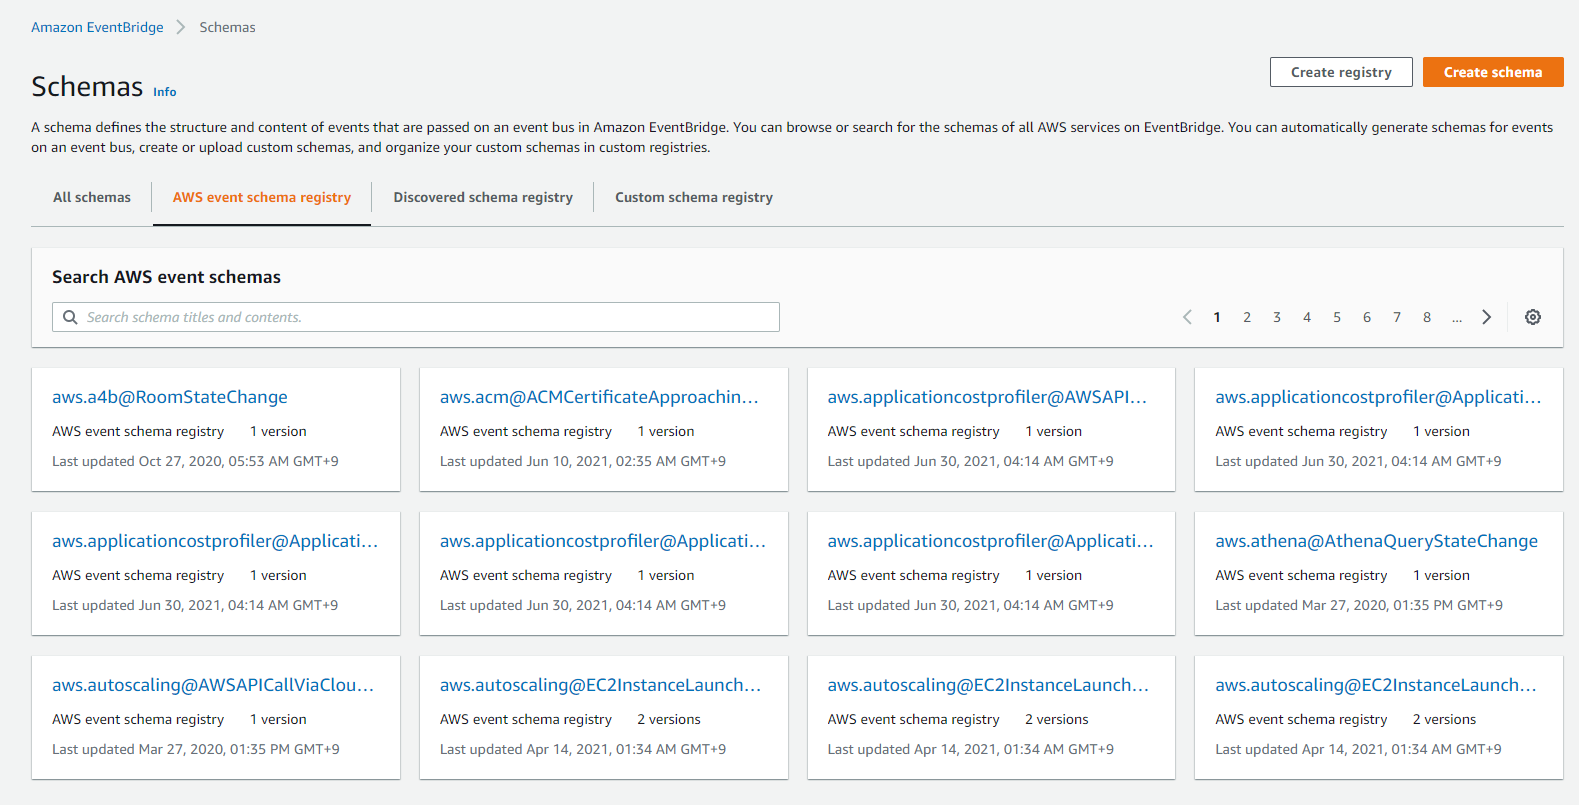The height and width of the screenshot is (805, 1579).
Task: Open aws.athena@AthenaQueryStateChange schema
Action: point(1377,541)
